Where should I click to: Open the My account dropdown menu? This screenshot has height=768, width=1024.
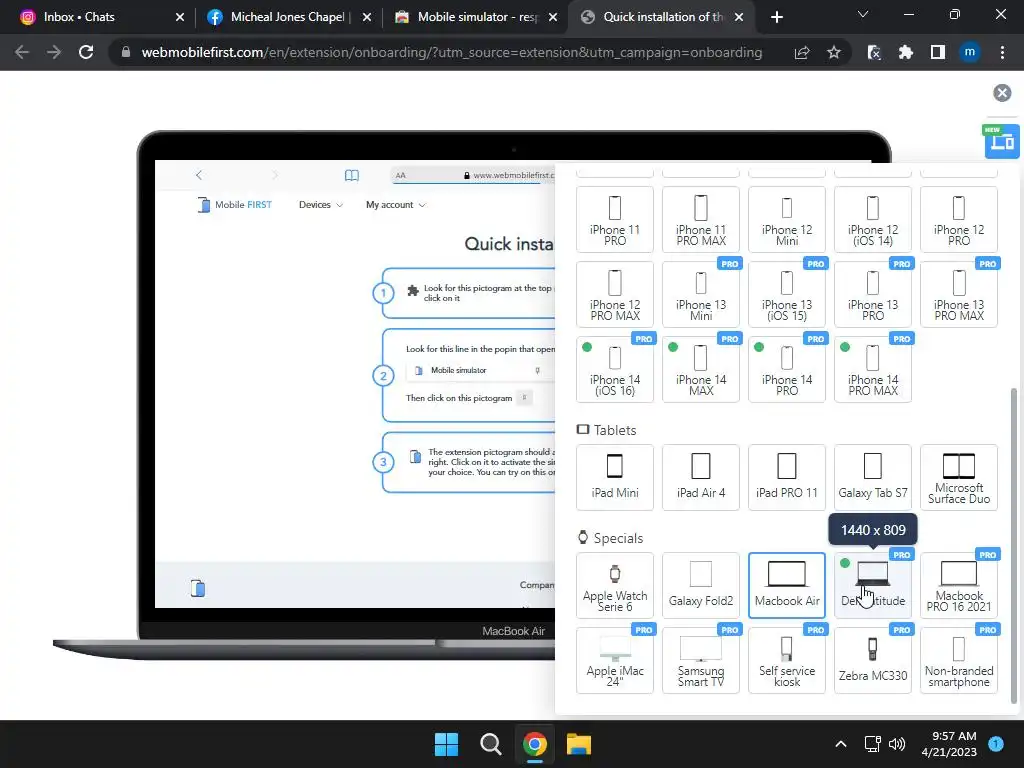[x=396, y=204]
